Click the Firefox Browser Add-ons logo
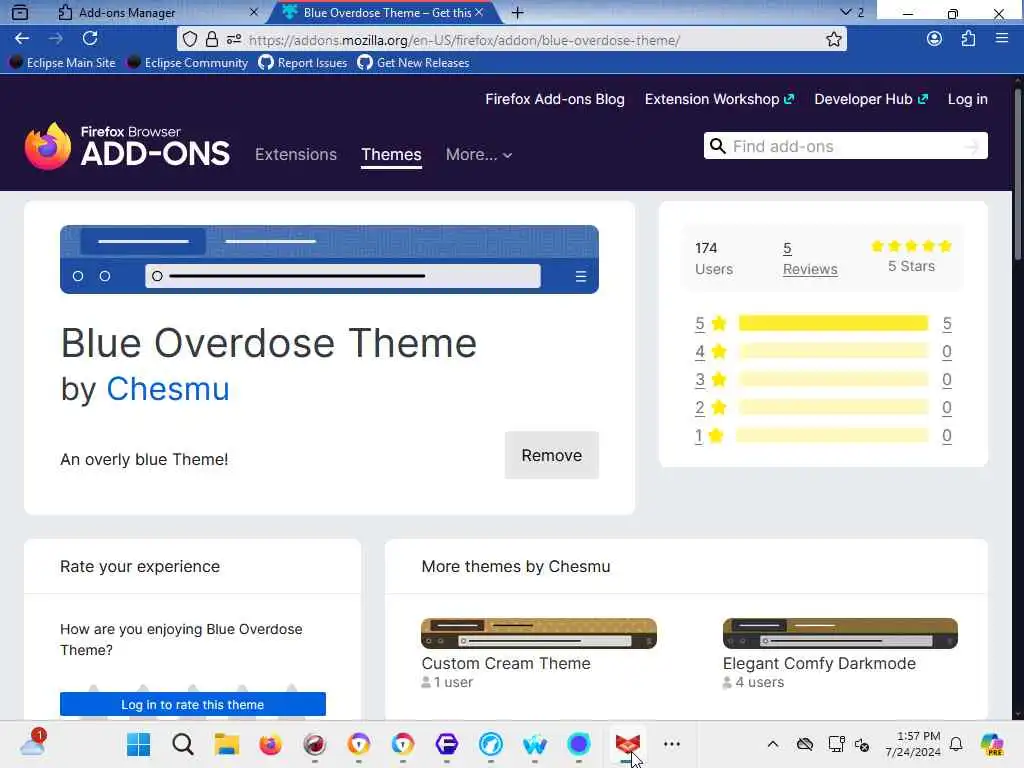This screenshot has height=768, width=1024. point(127,146)
